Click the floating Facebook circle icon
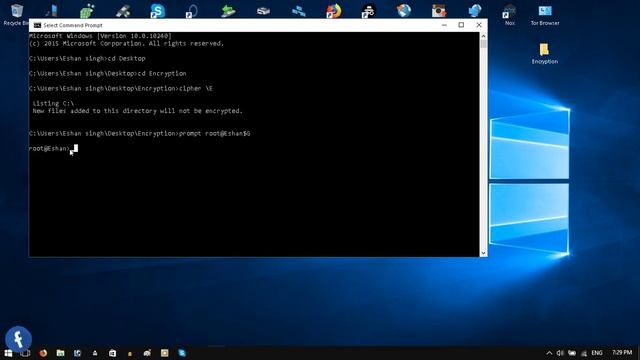 pos(18,339)
